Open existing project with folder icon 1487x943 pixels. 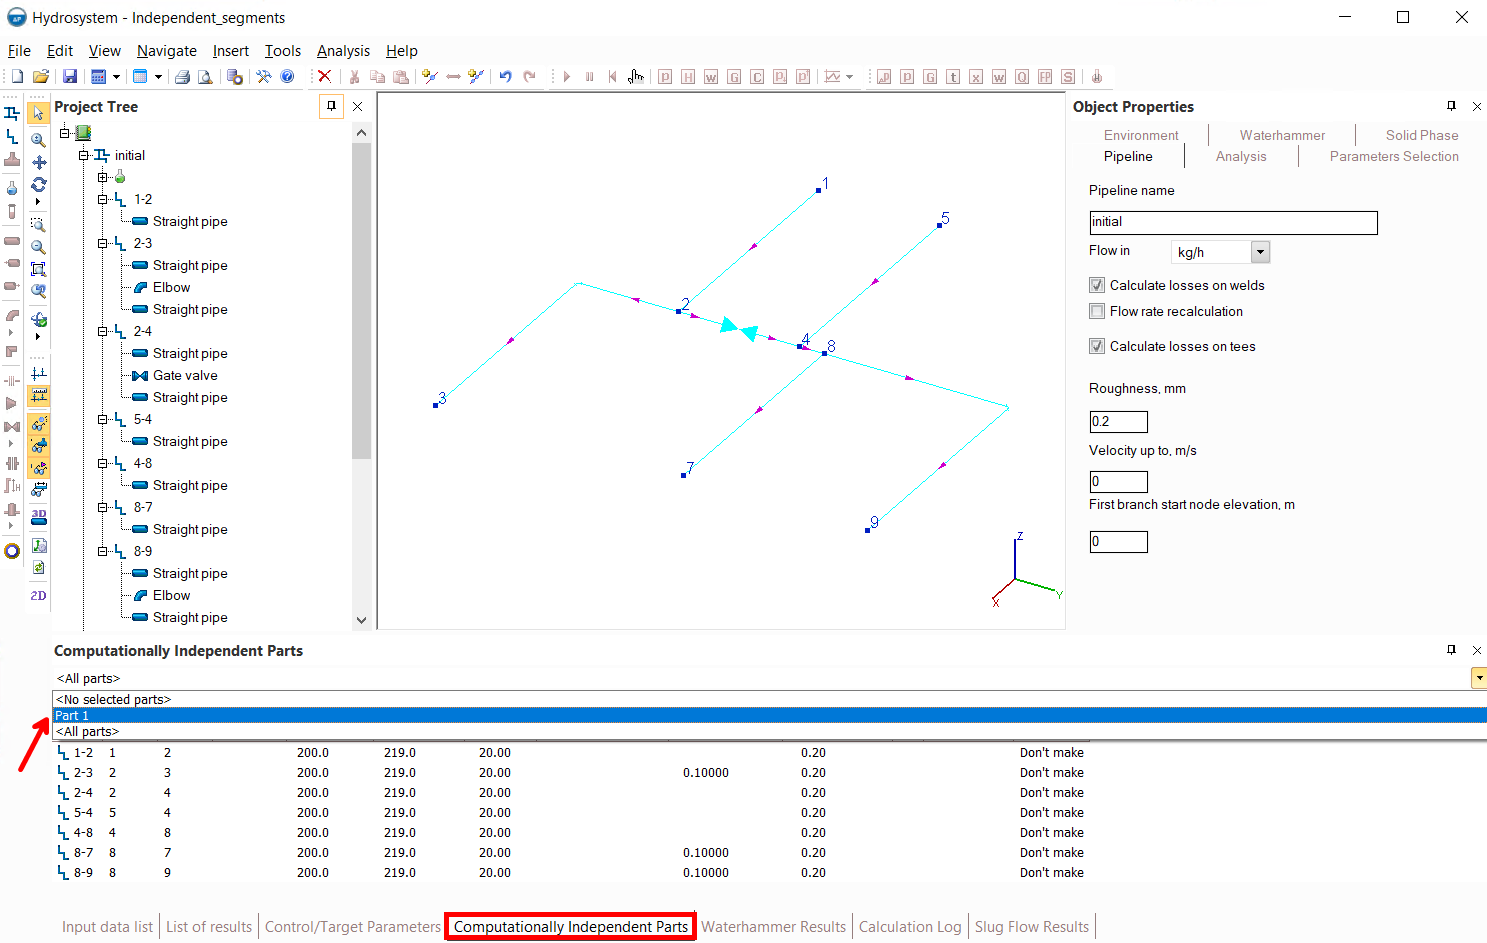click(41, 77)
